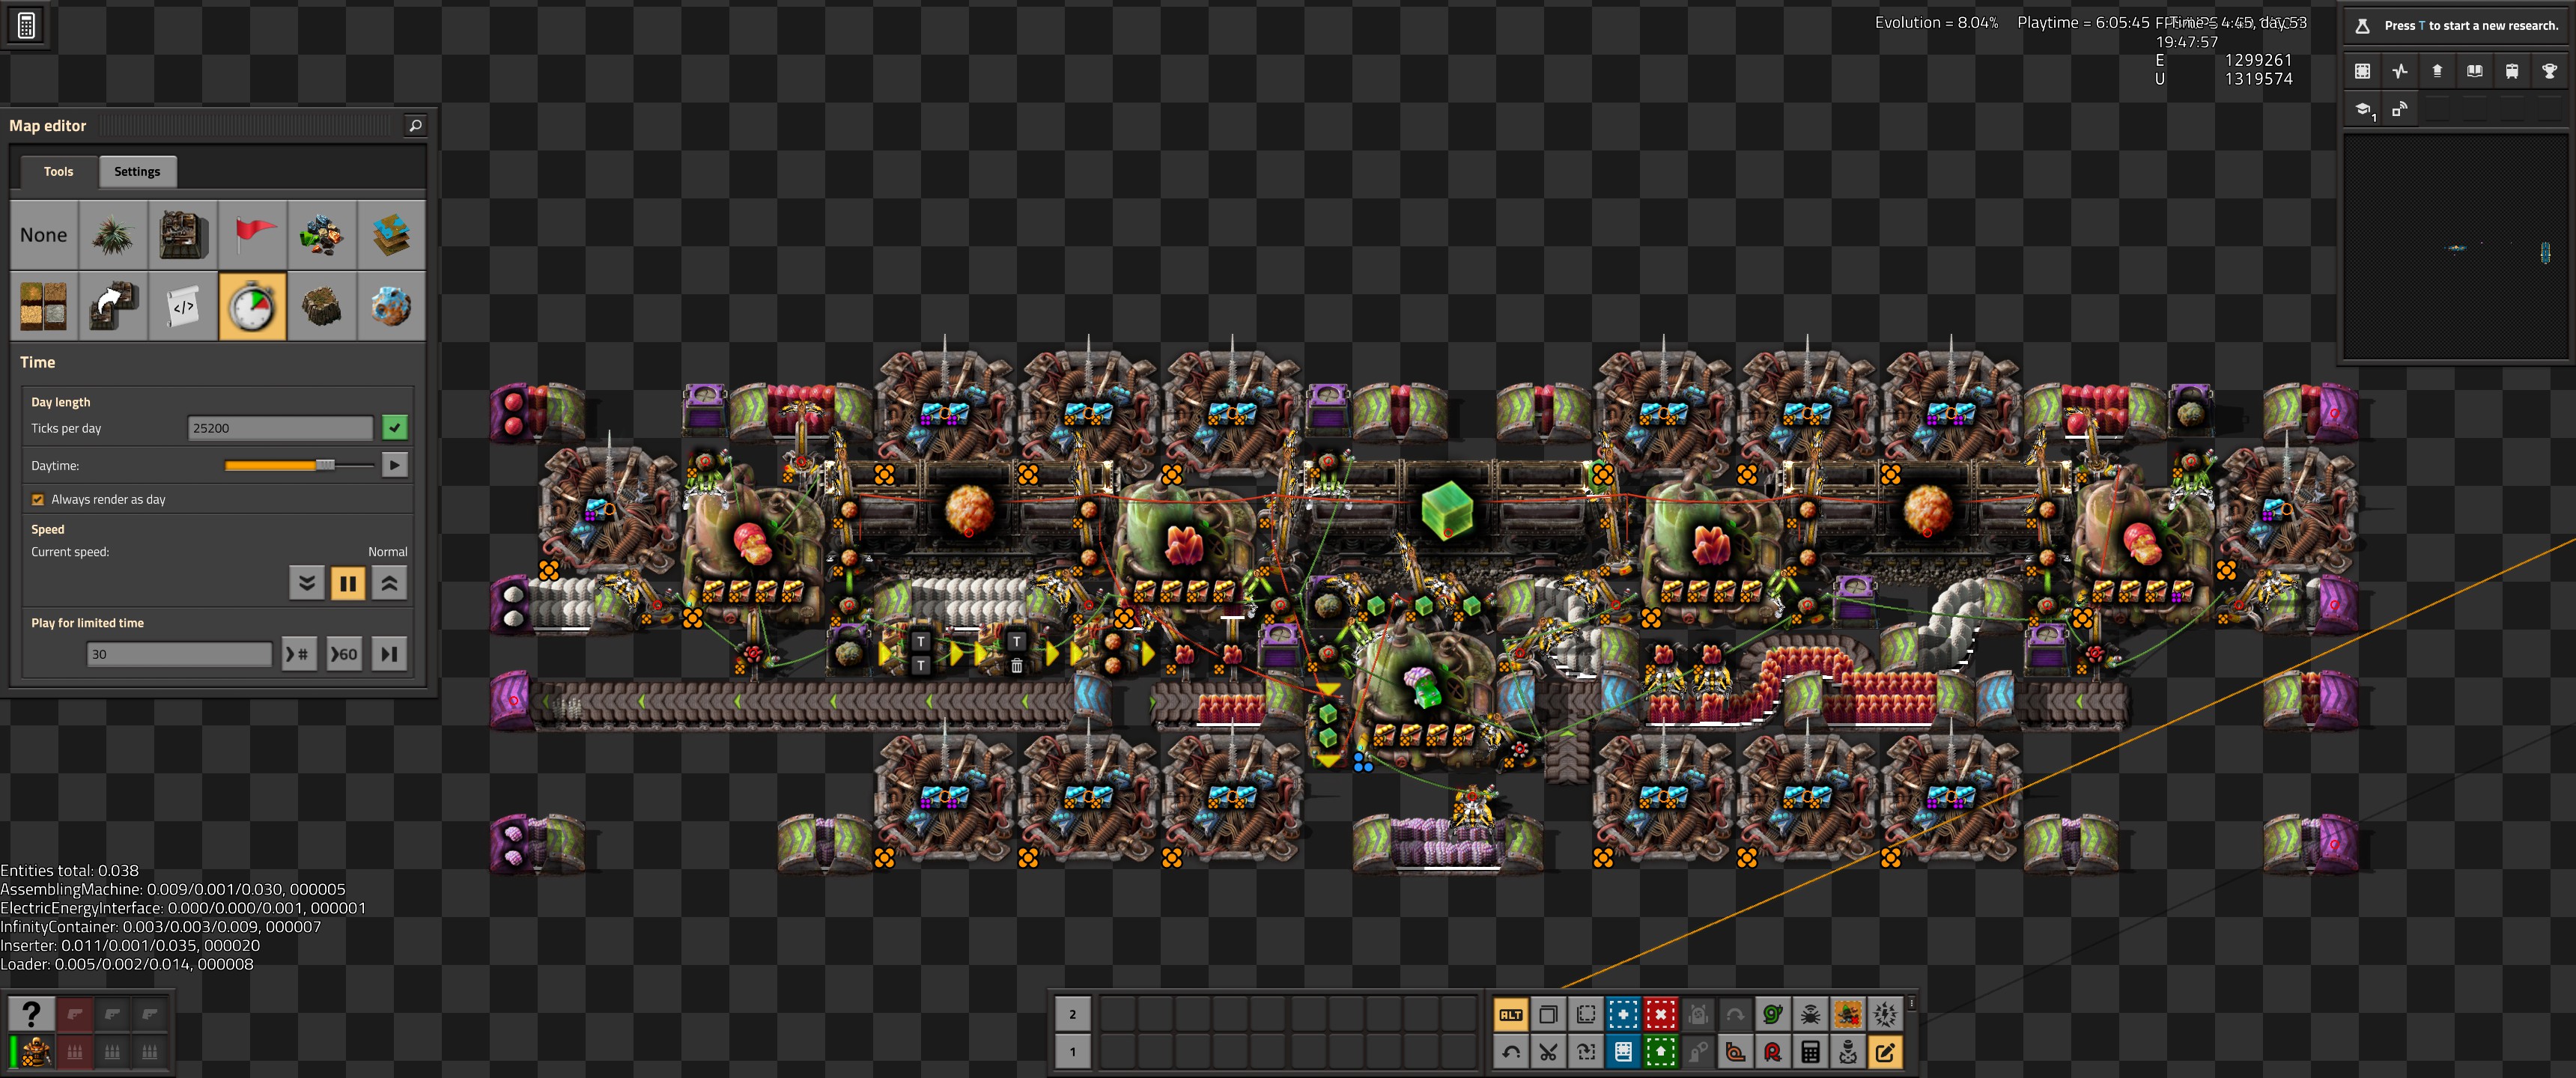Click the robot dispatch shortcut

1848,1052
